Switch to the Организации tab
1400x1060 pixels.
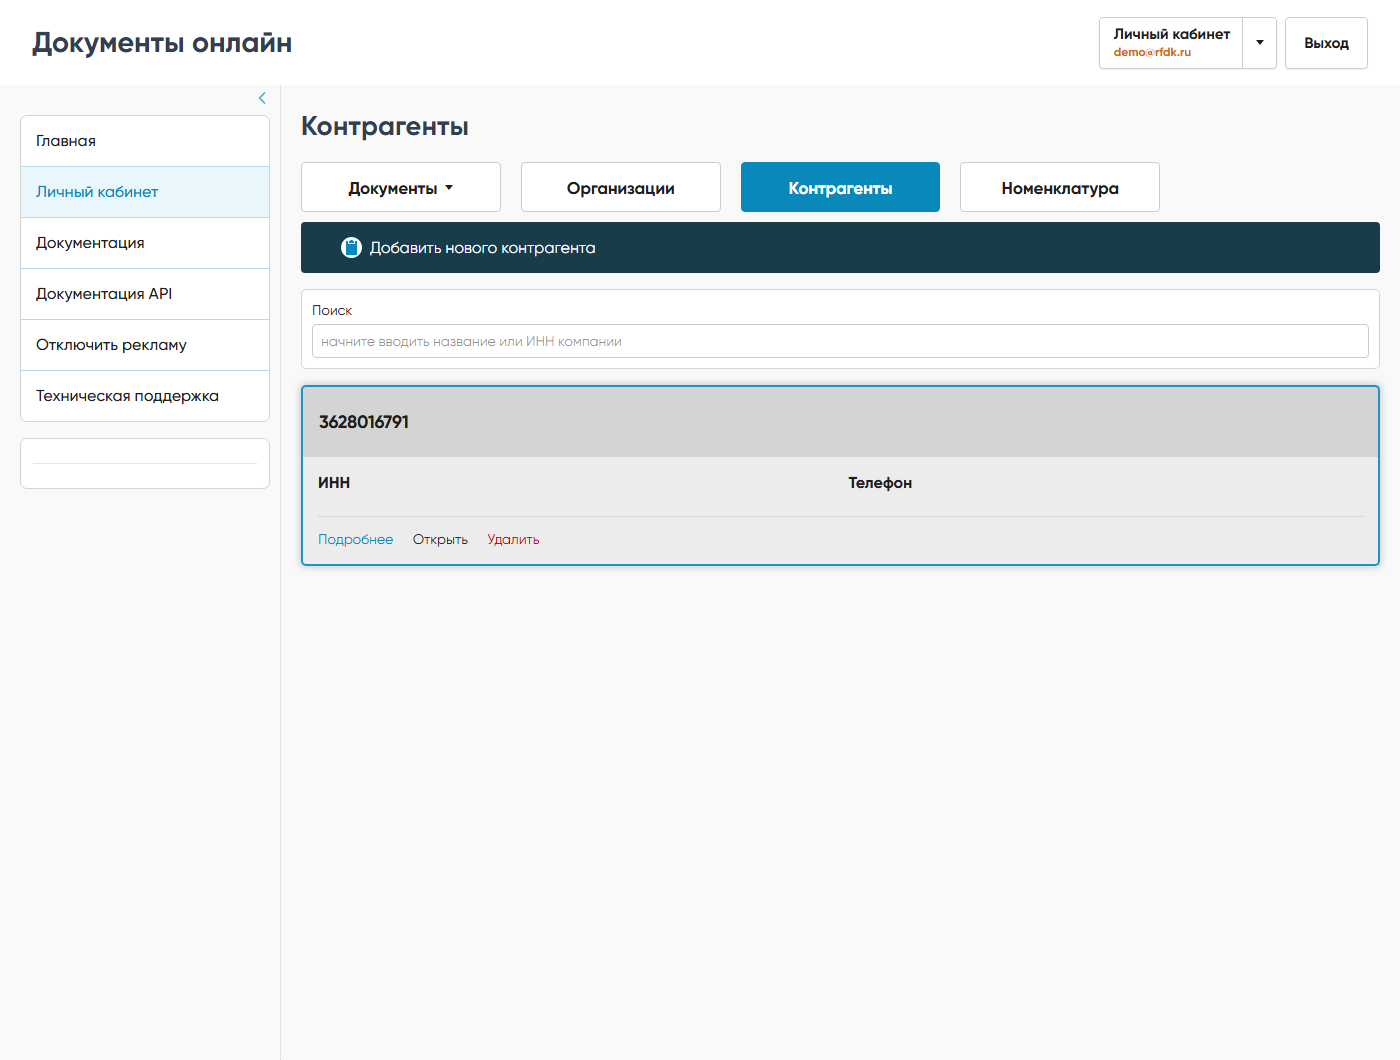click(x=621, y=187)
